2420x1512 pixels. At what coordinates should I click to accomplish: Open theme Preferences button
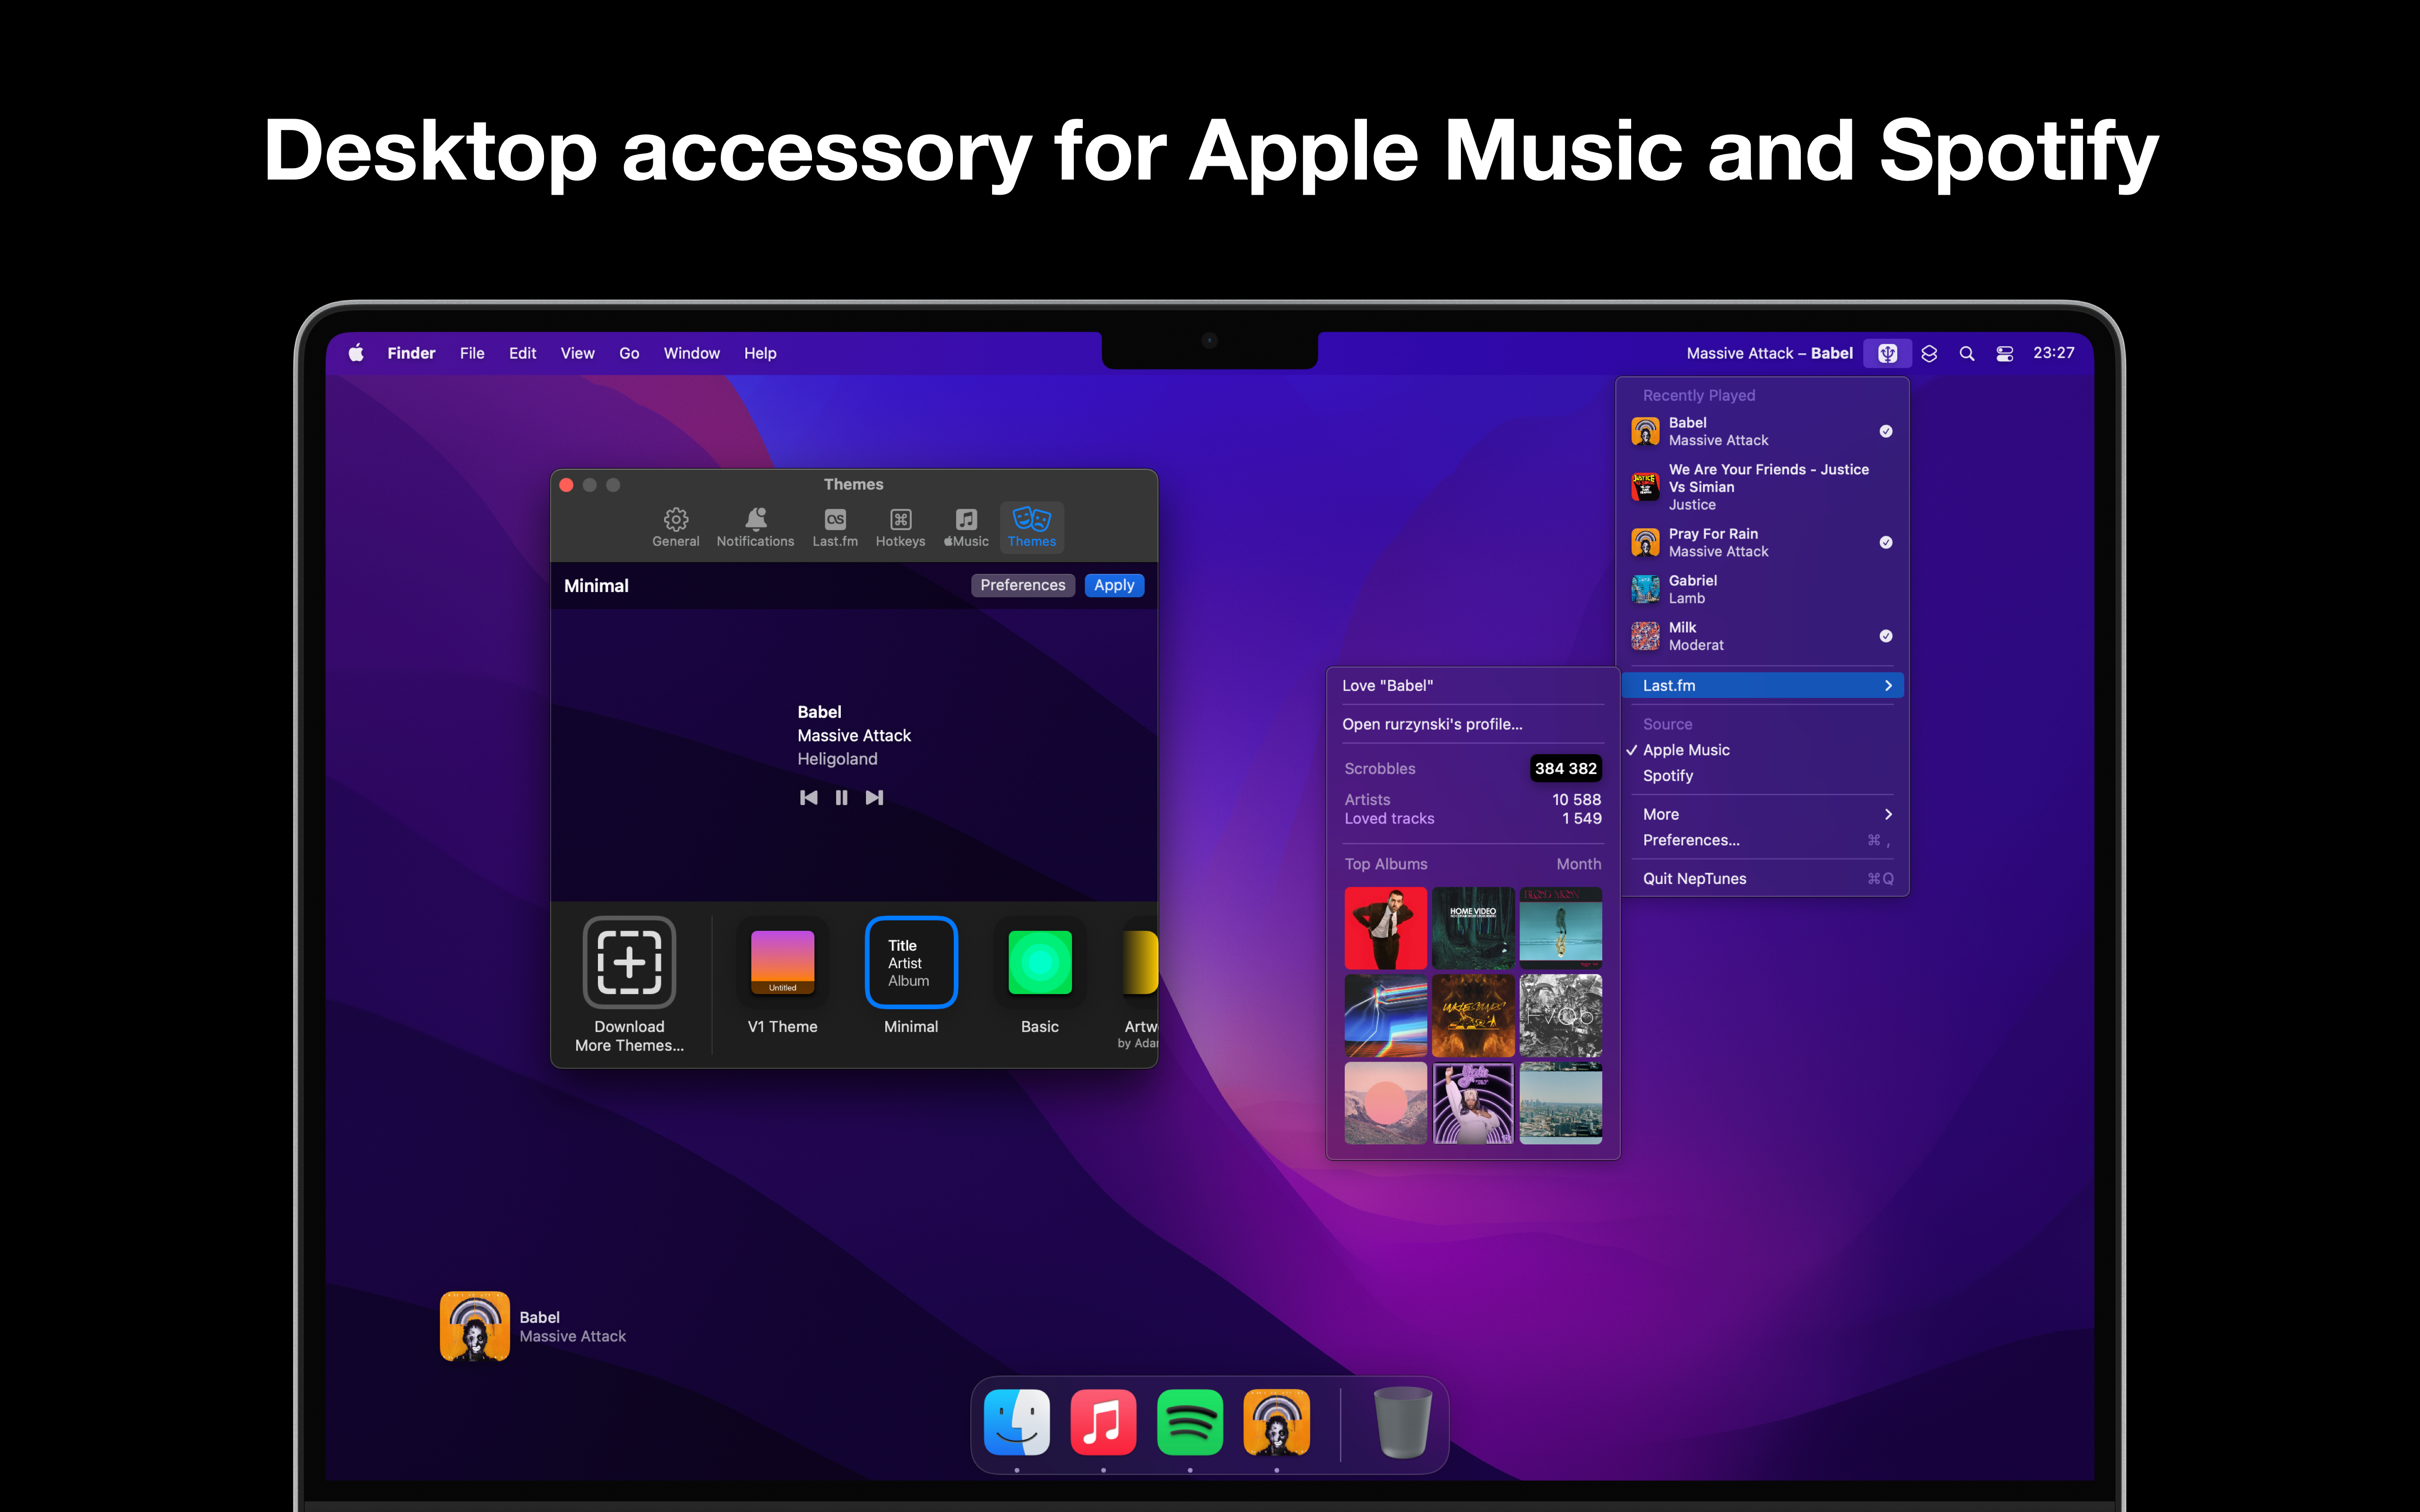click(x=1023, y=585)
